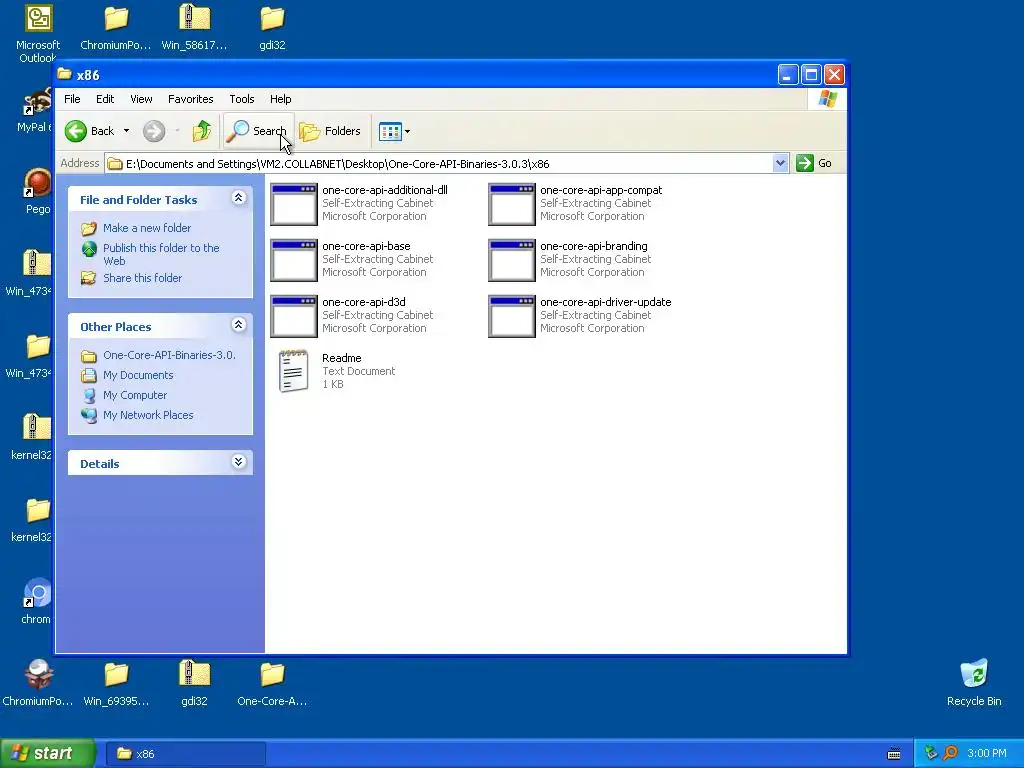
Task: Open the Views dropdown button
Action: coord(394,131)
